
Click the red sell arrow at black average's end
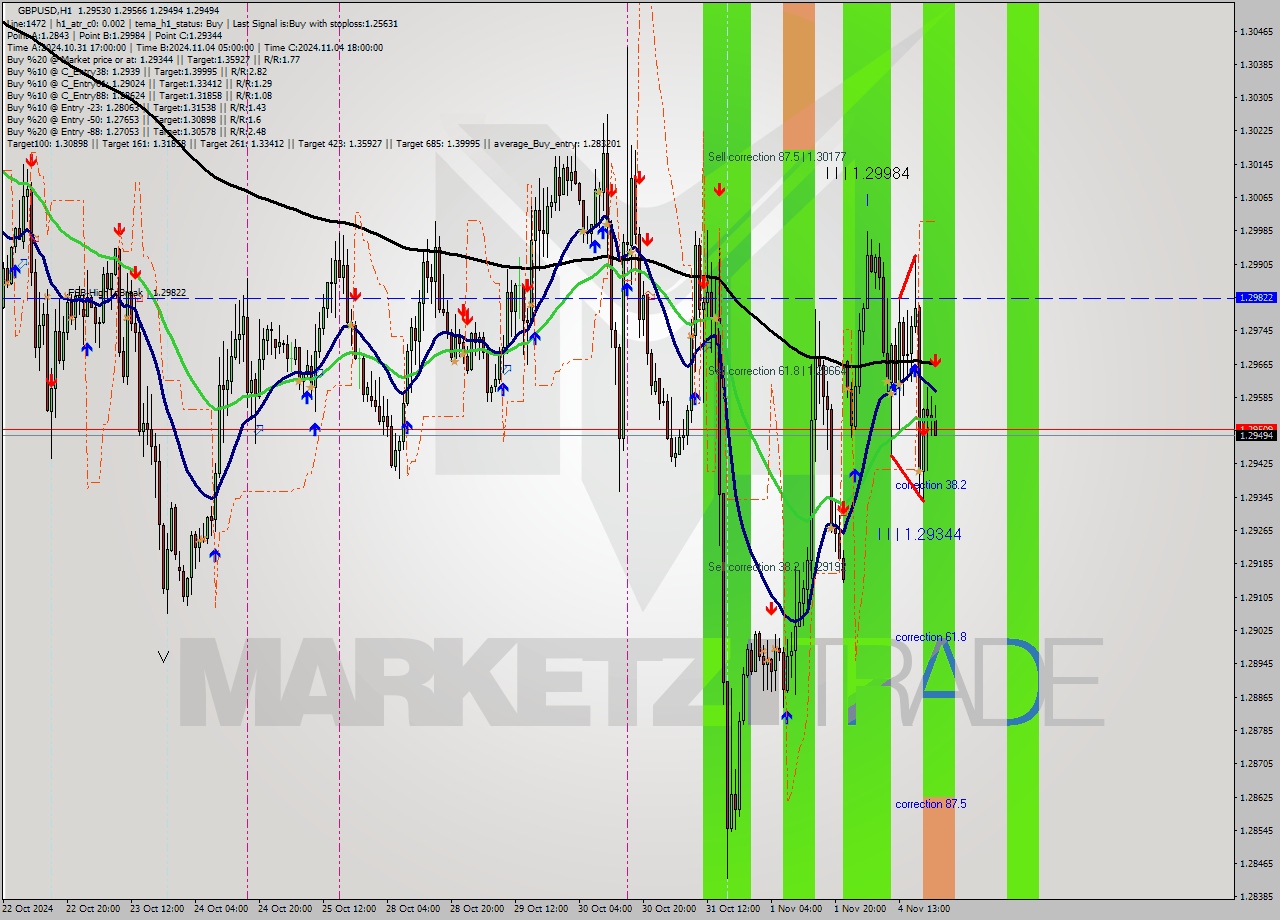point(935,360)
